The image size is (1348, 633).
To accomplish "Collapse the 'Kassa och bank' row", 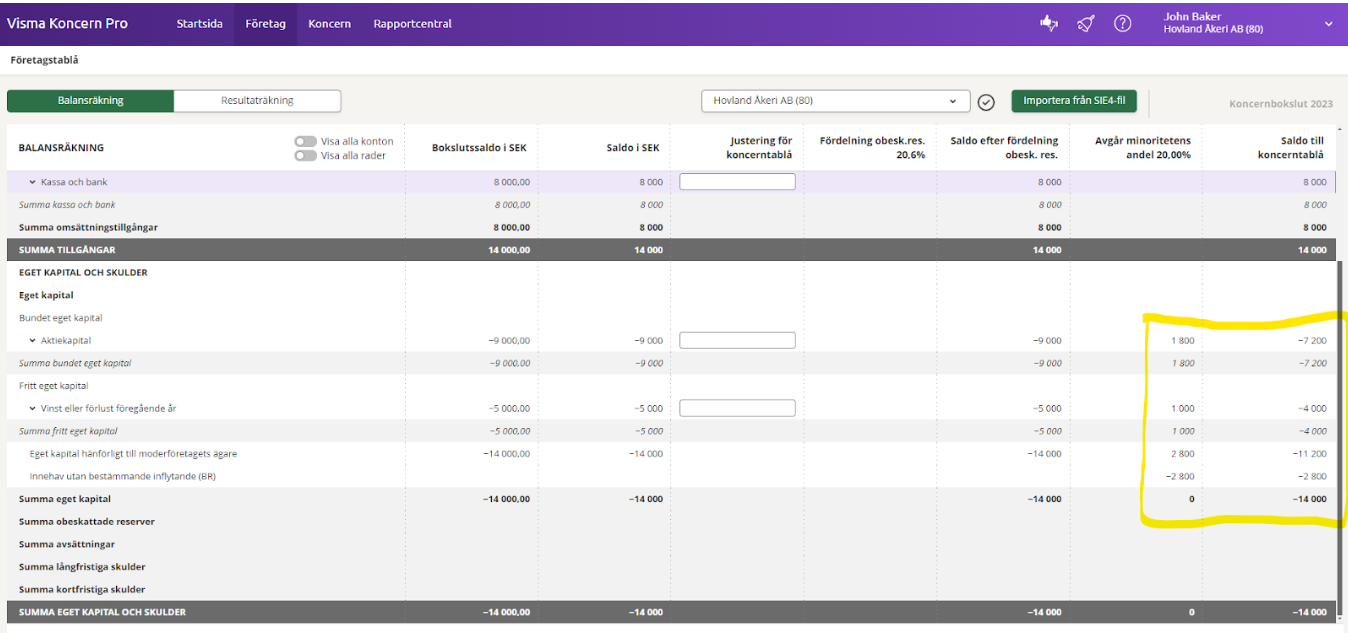I will click(x=33, y=183).
